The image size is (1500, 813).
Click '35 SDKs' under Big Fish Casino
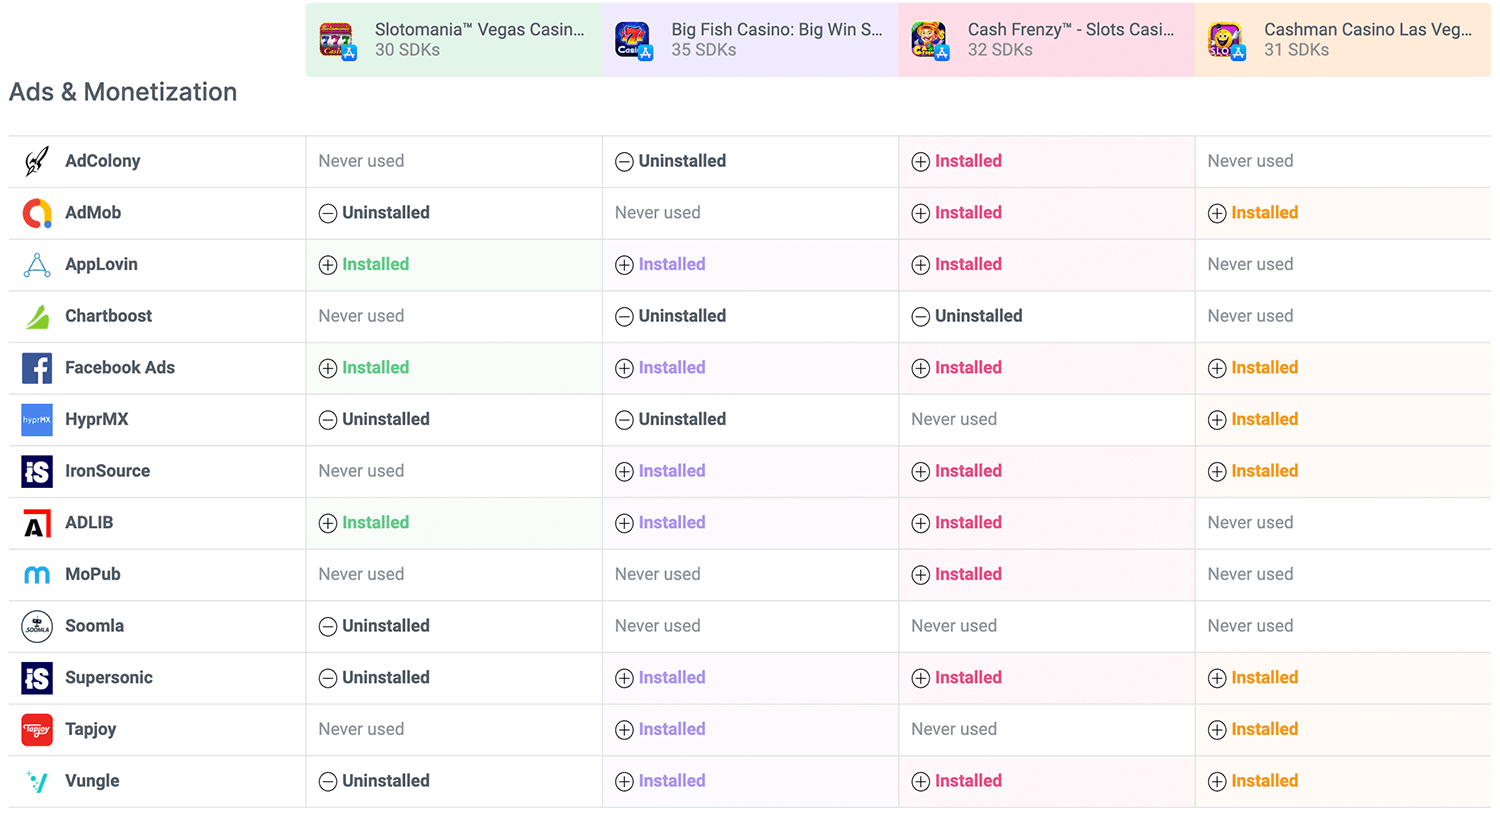pos(704,50)
